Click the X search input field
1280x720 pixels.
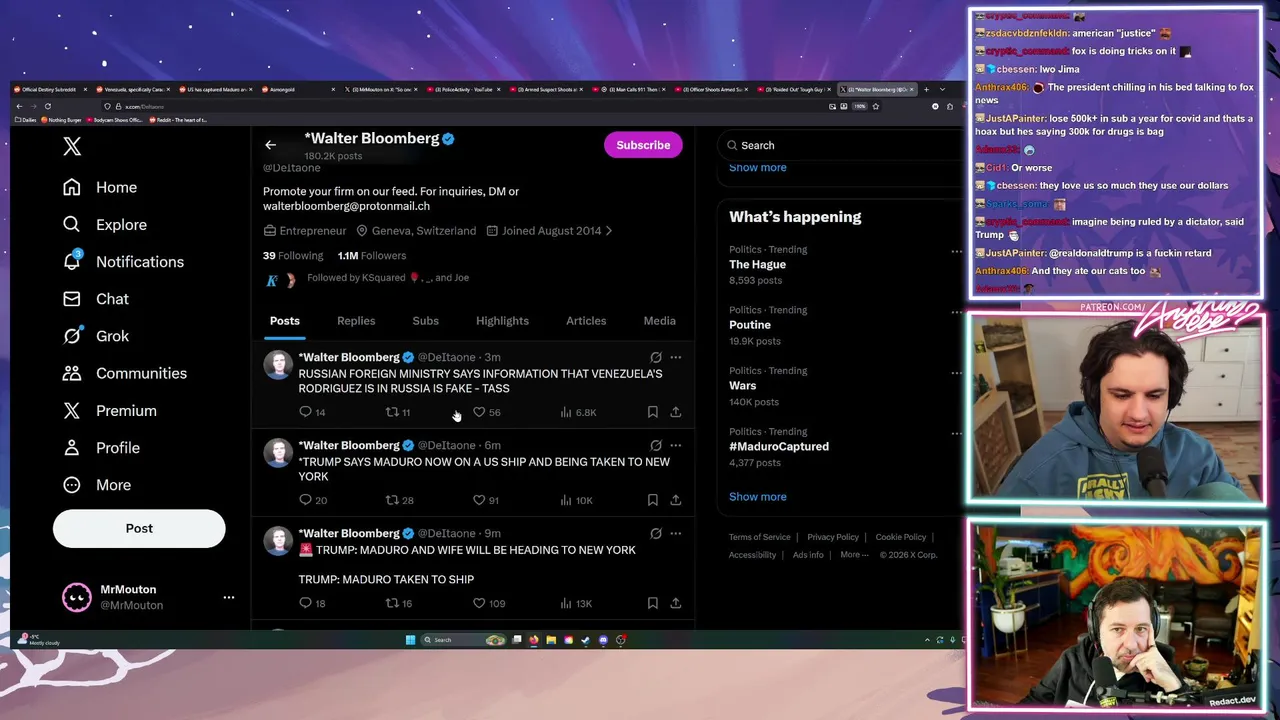[x=840, y=145]
